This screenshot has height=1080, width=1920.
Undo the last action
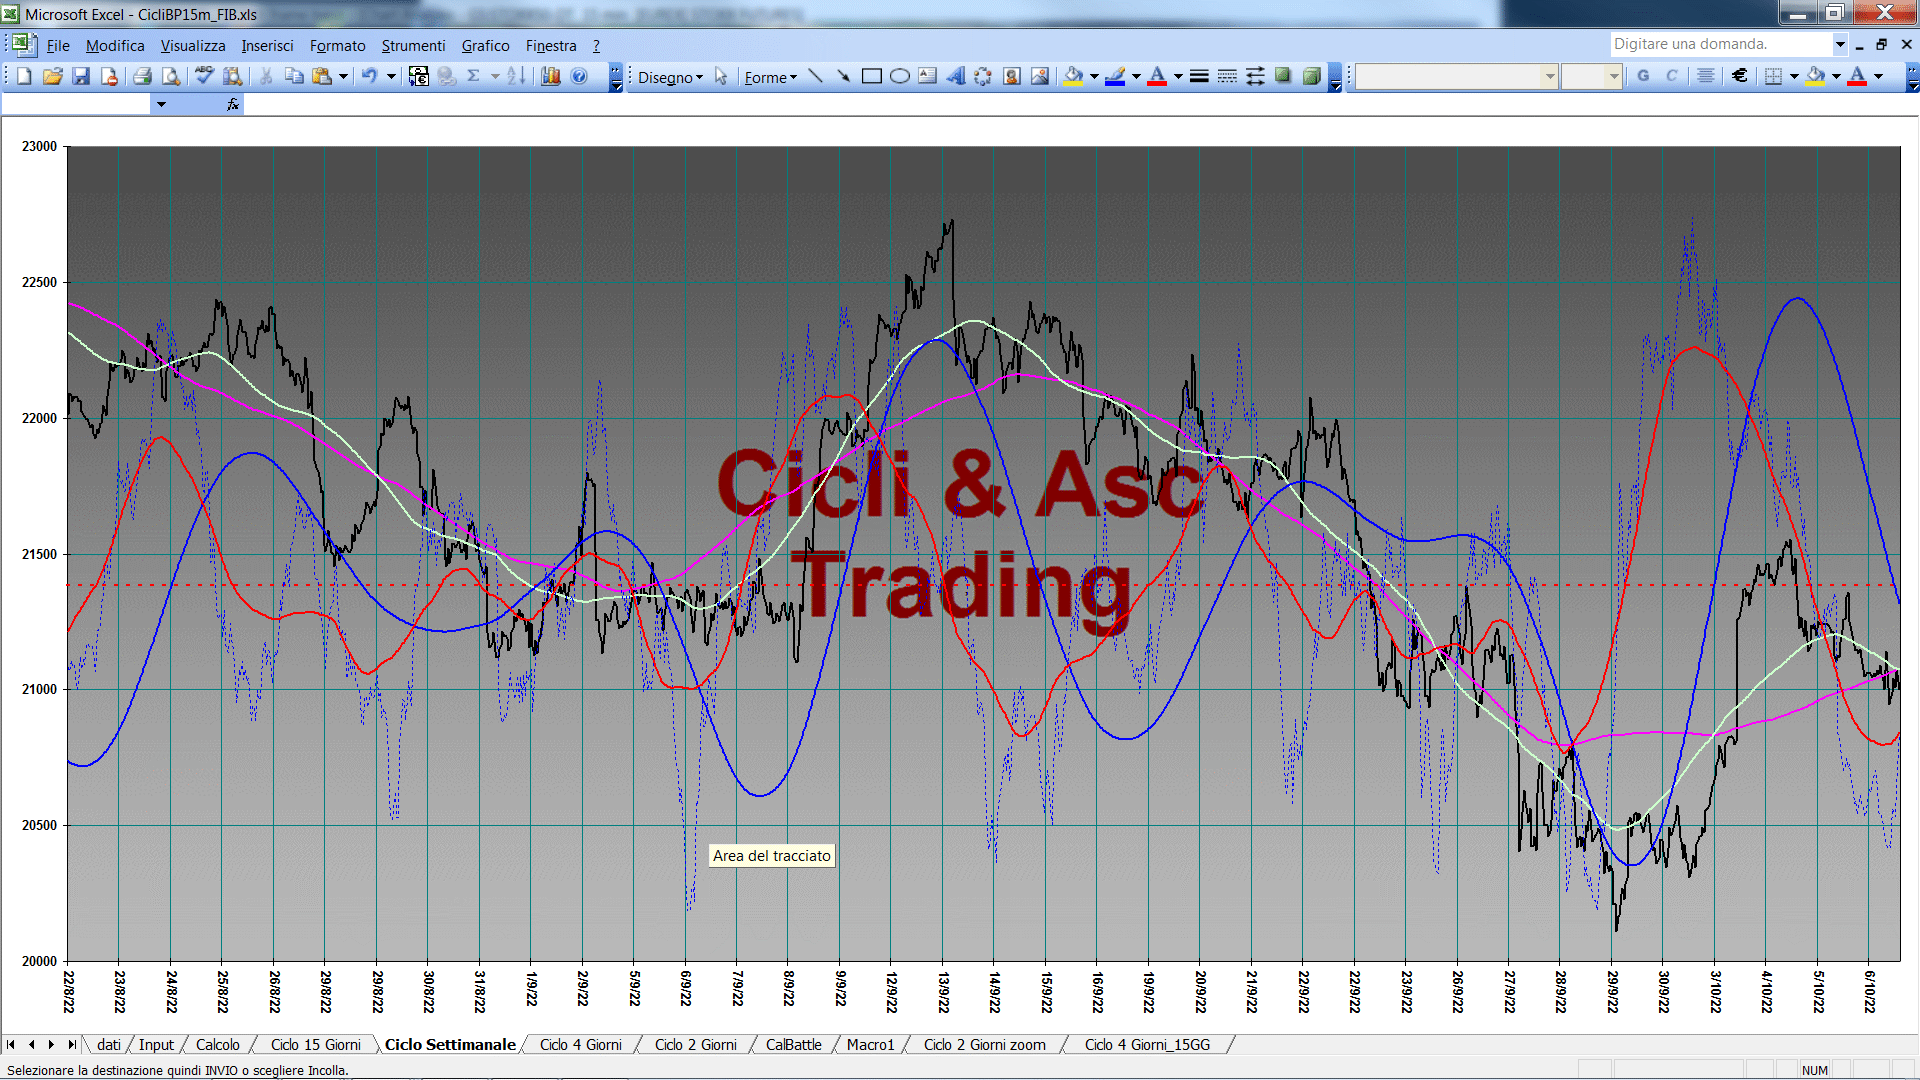click(x=370, y=76)
